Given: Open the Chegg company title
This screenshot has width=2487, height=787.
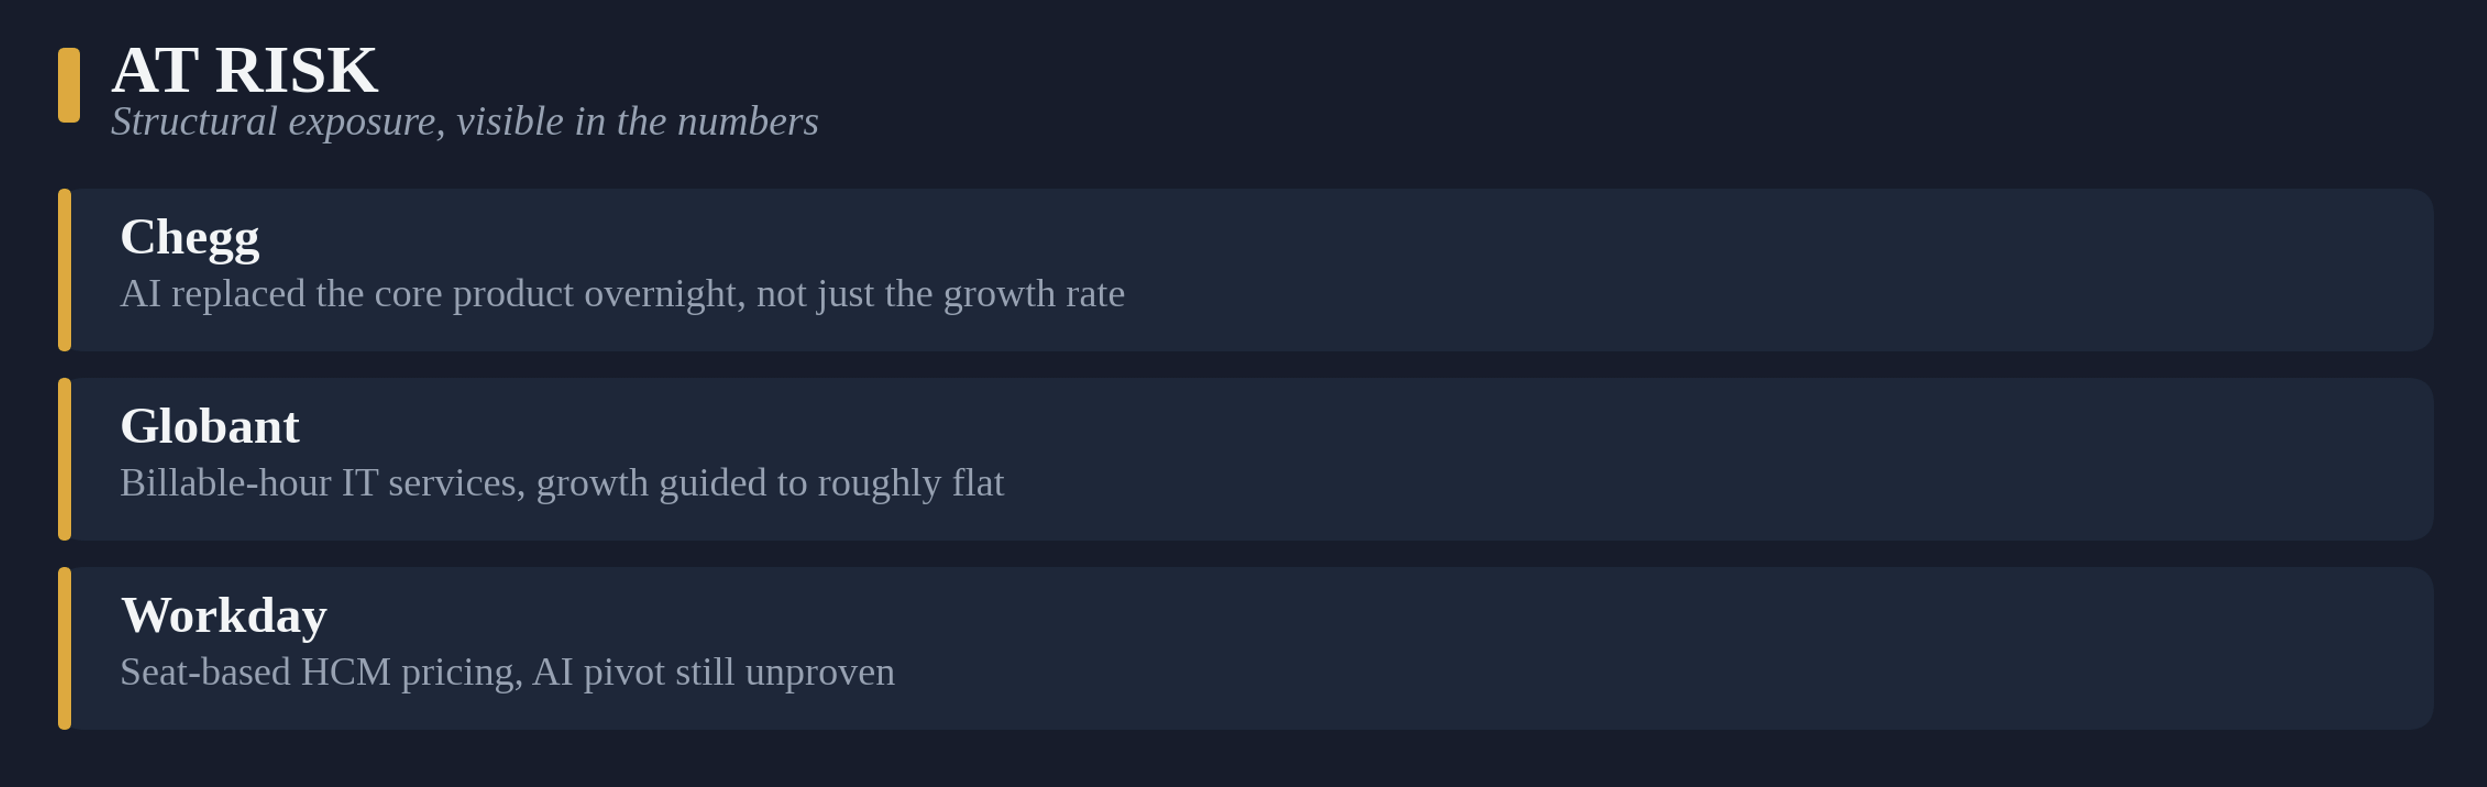Looking at the screenshot, I should (x=190, y=238).
